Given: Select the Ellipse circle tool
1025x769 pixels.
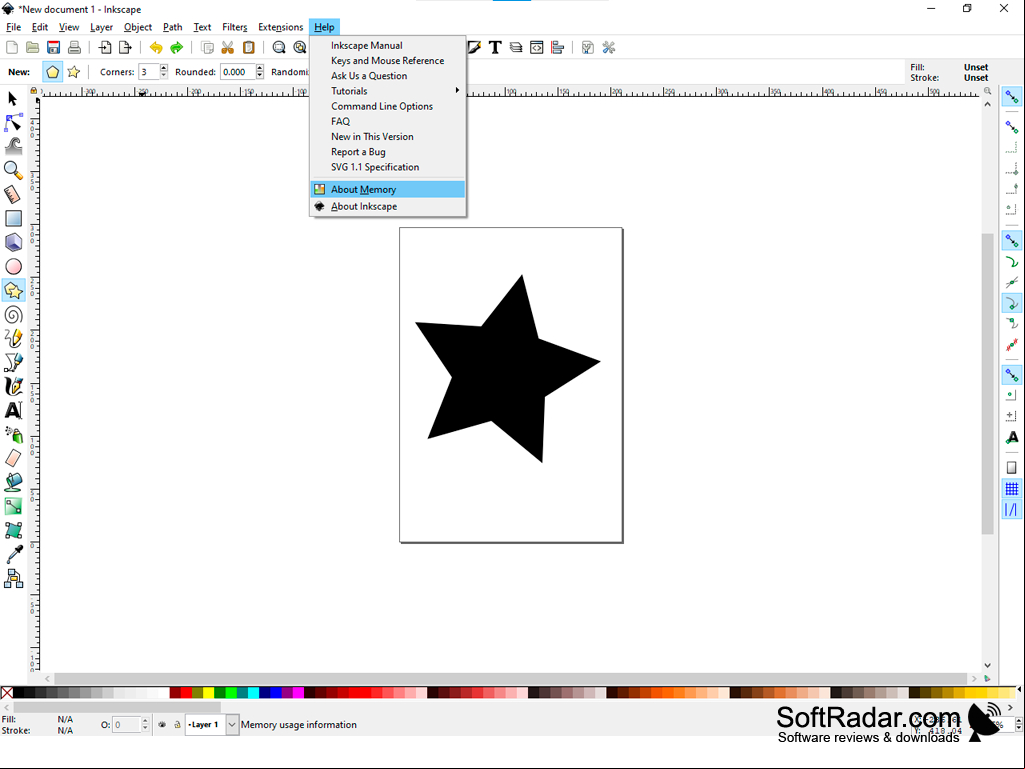Looking at the screenshot, I should click(x=13, y=267).
